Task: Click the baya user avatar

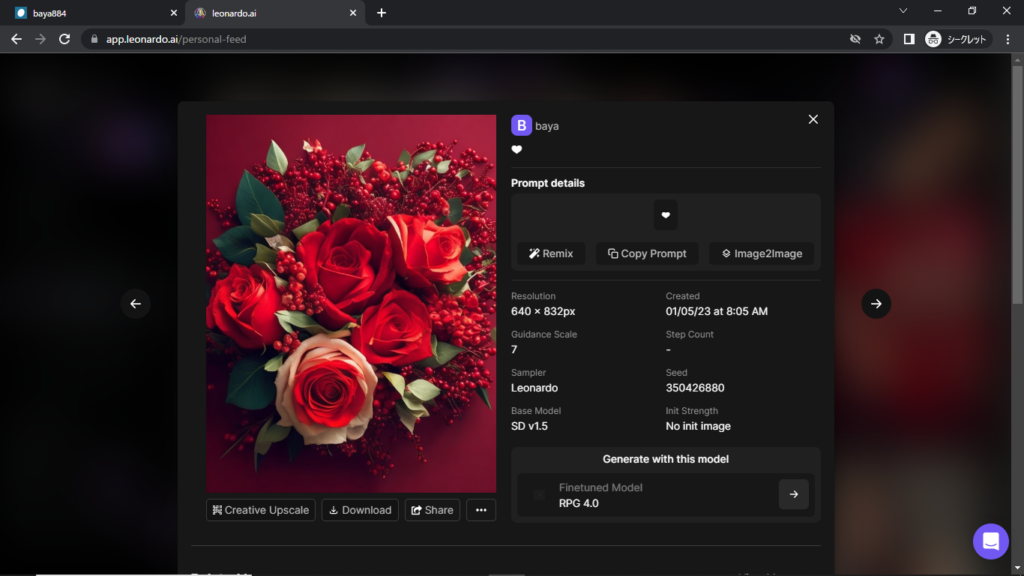Action: coord(521,126)
